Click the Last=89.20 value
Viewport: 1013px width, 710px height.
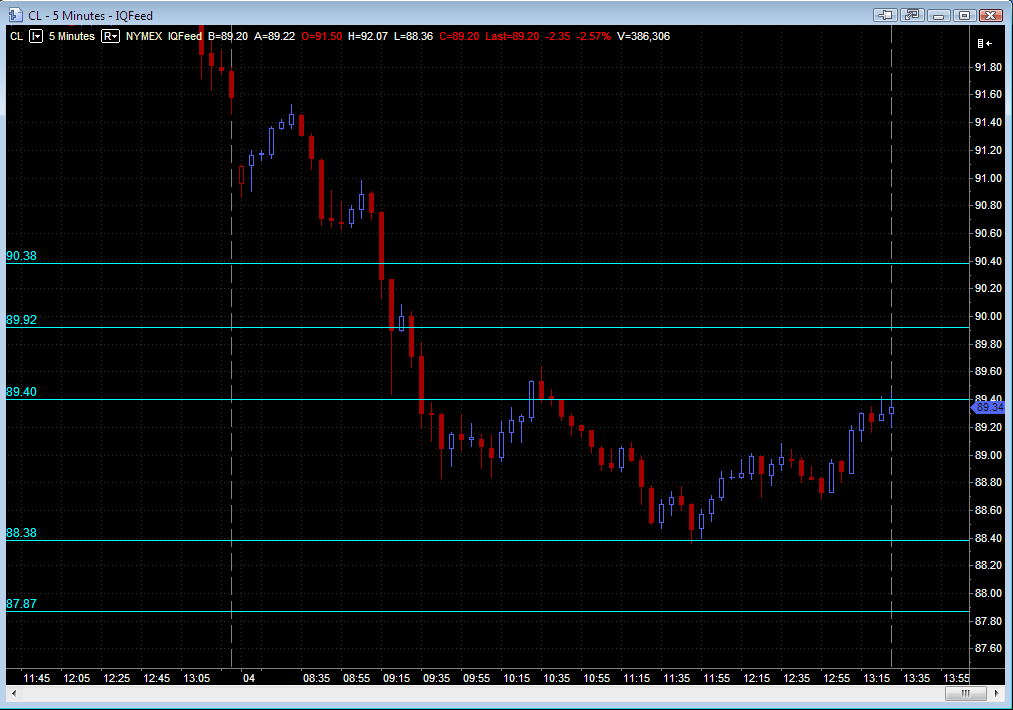click(x=512, y=36)
